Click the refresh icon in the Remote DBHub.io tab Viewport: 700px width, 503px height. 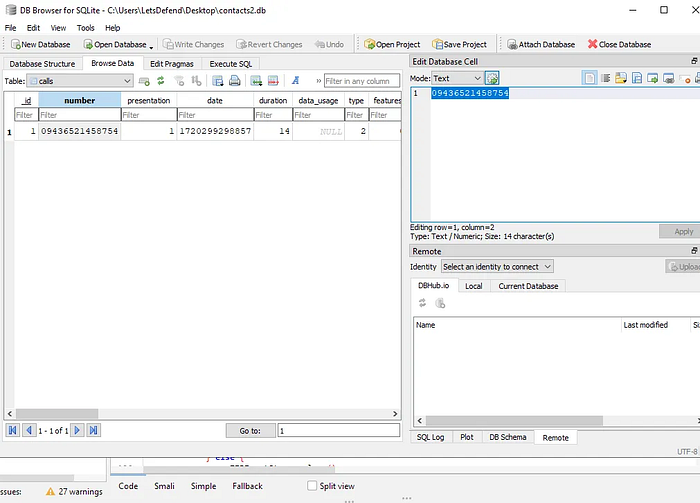[x=422, y=303]
